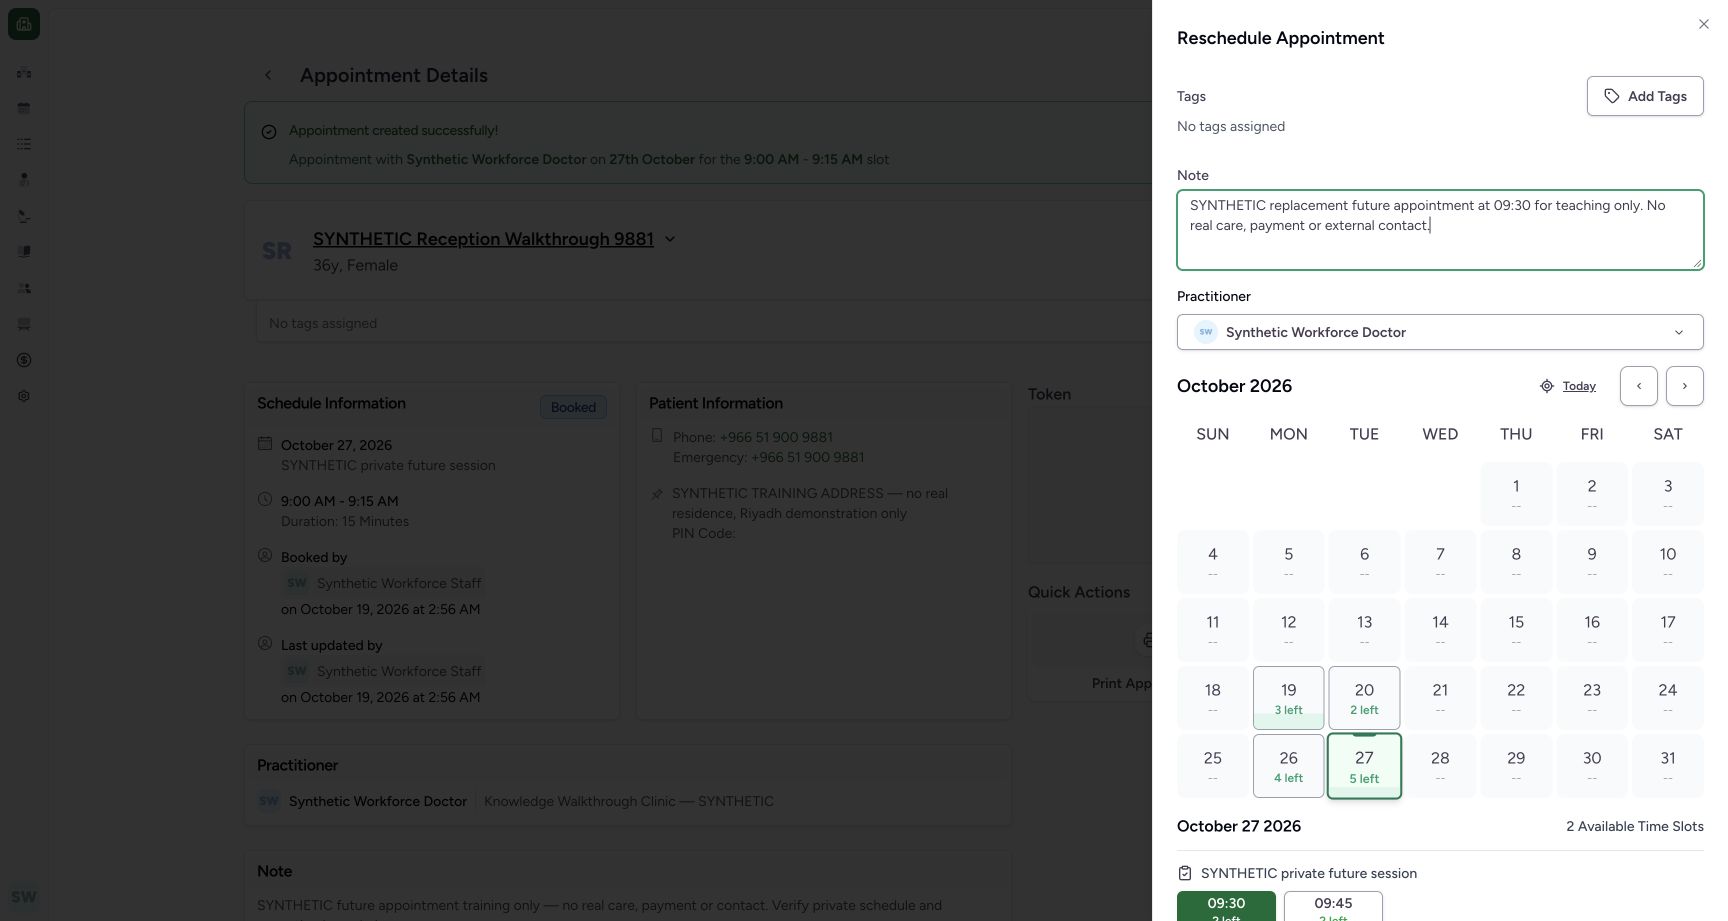Go to the previous month
The height and width of the screenshot is (921, 1728).
(x=1639, y=386)
